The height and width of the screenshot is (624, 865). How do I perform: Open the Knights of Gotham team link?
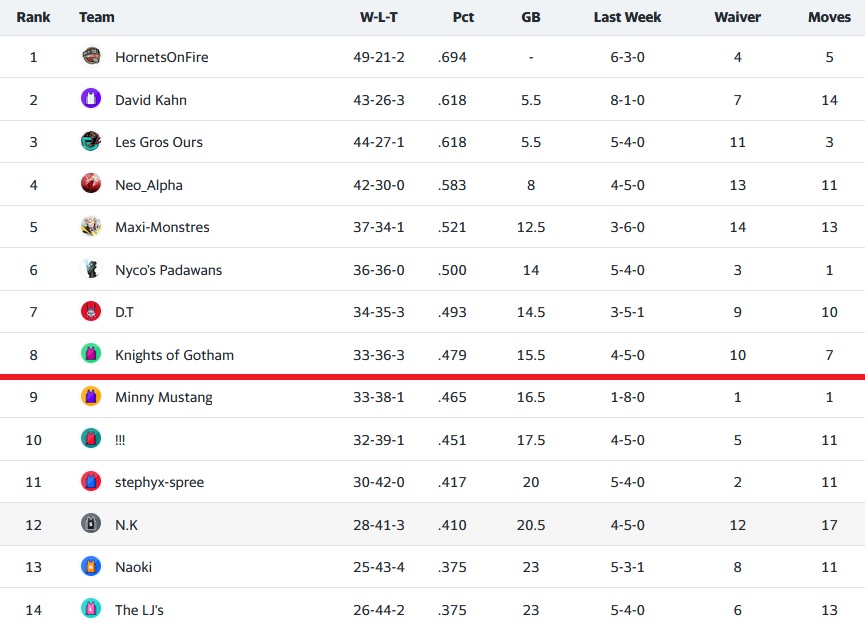click(x=174, y=355)
